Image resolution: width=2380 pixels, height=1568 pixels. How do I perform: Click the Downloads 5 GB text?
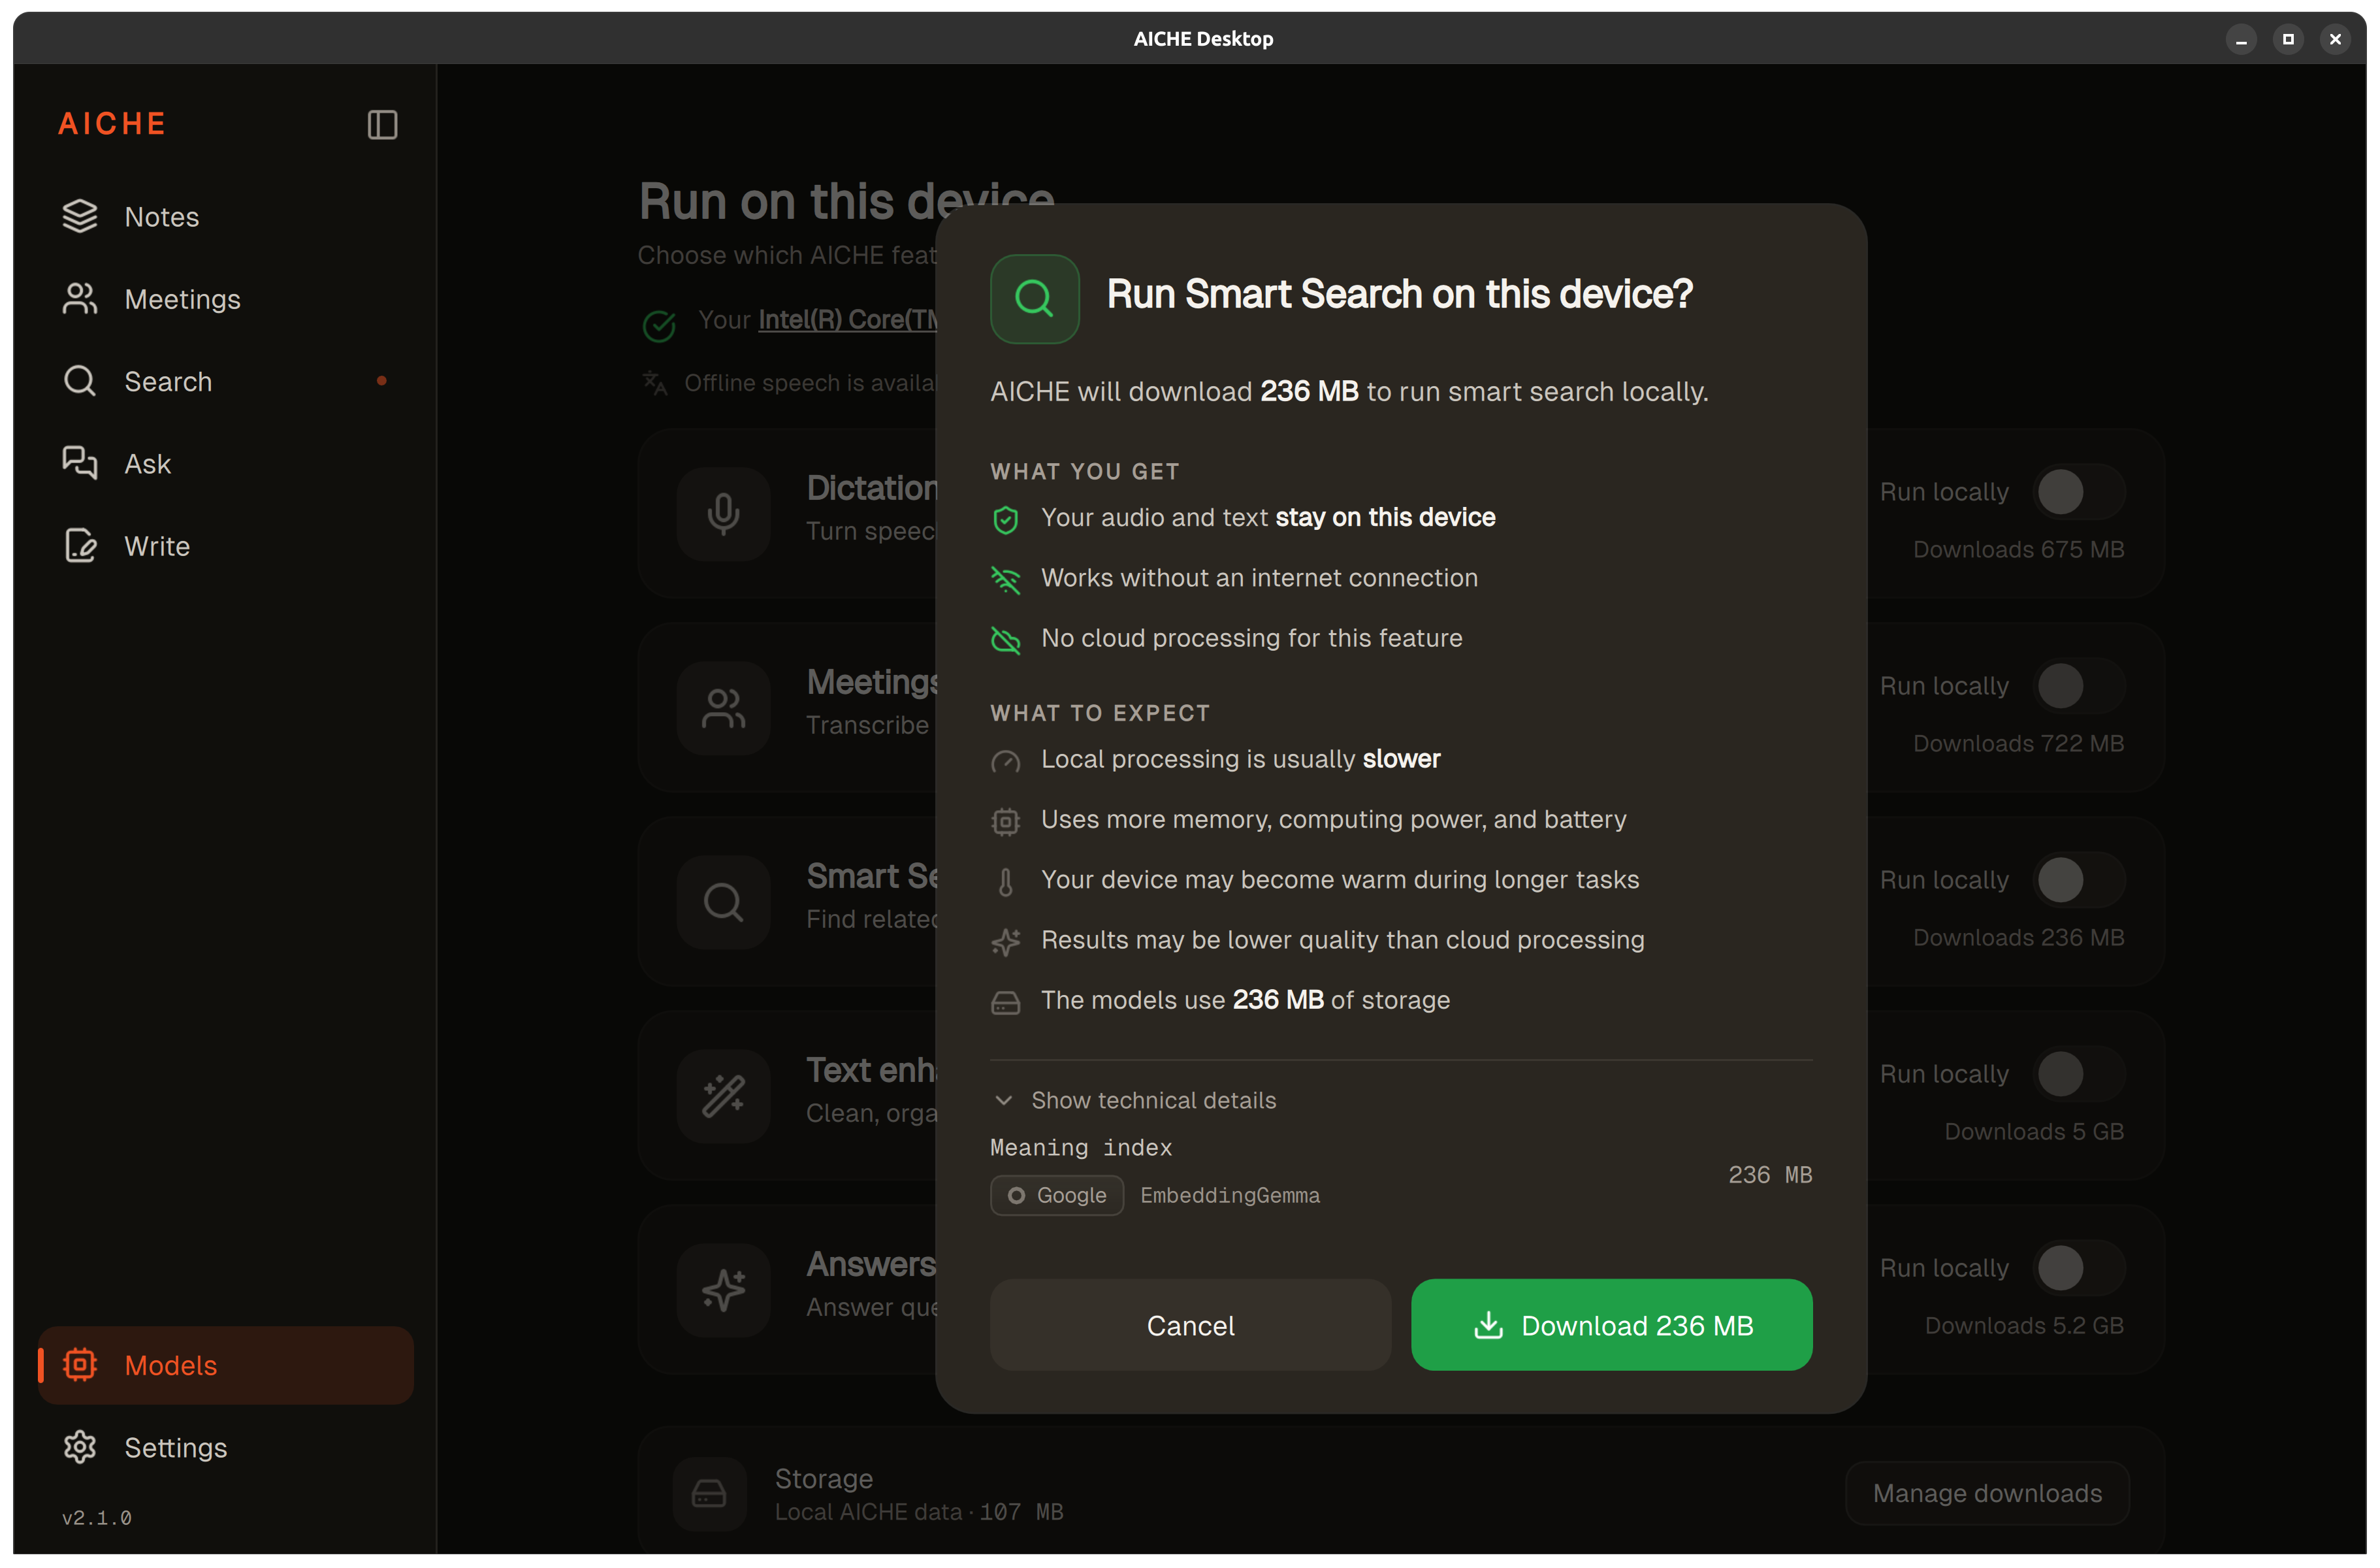(x=2034, y=1132)
